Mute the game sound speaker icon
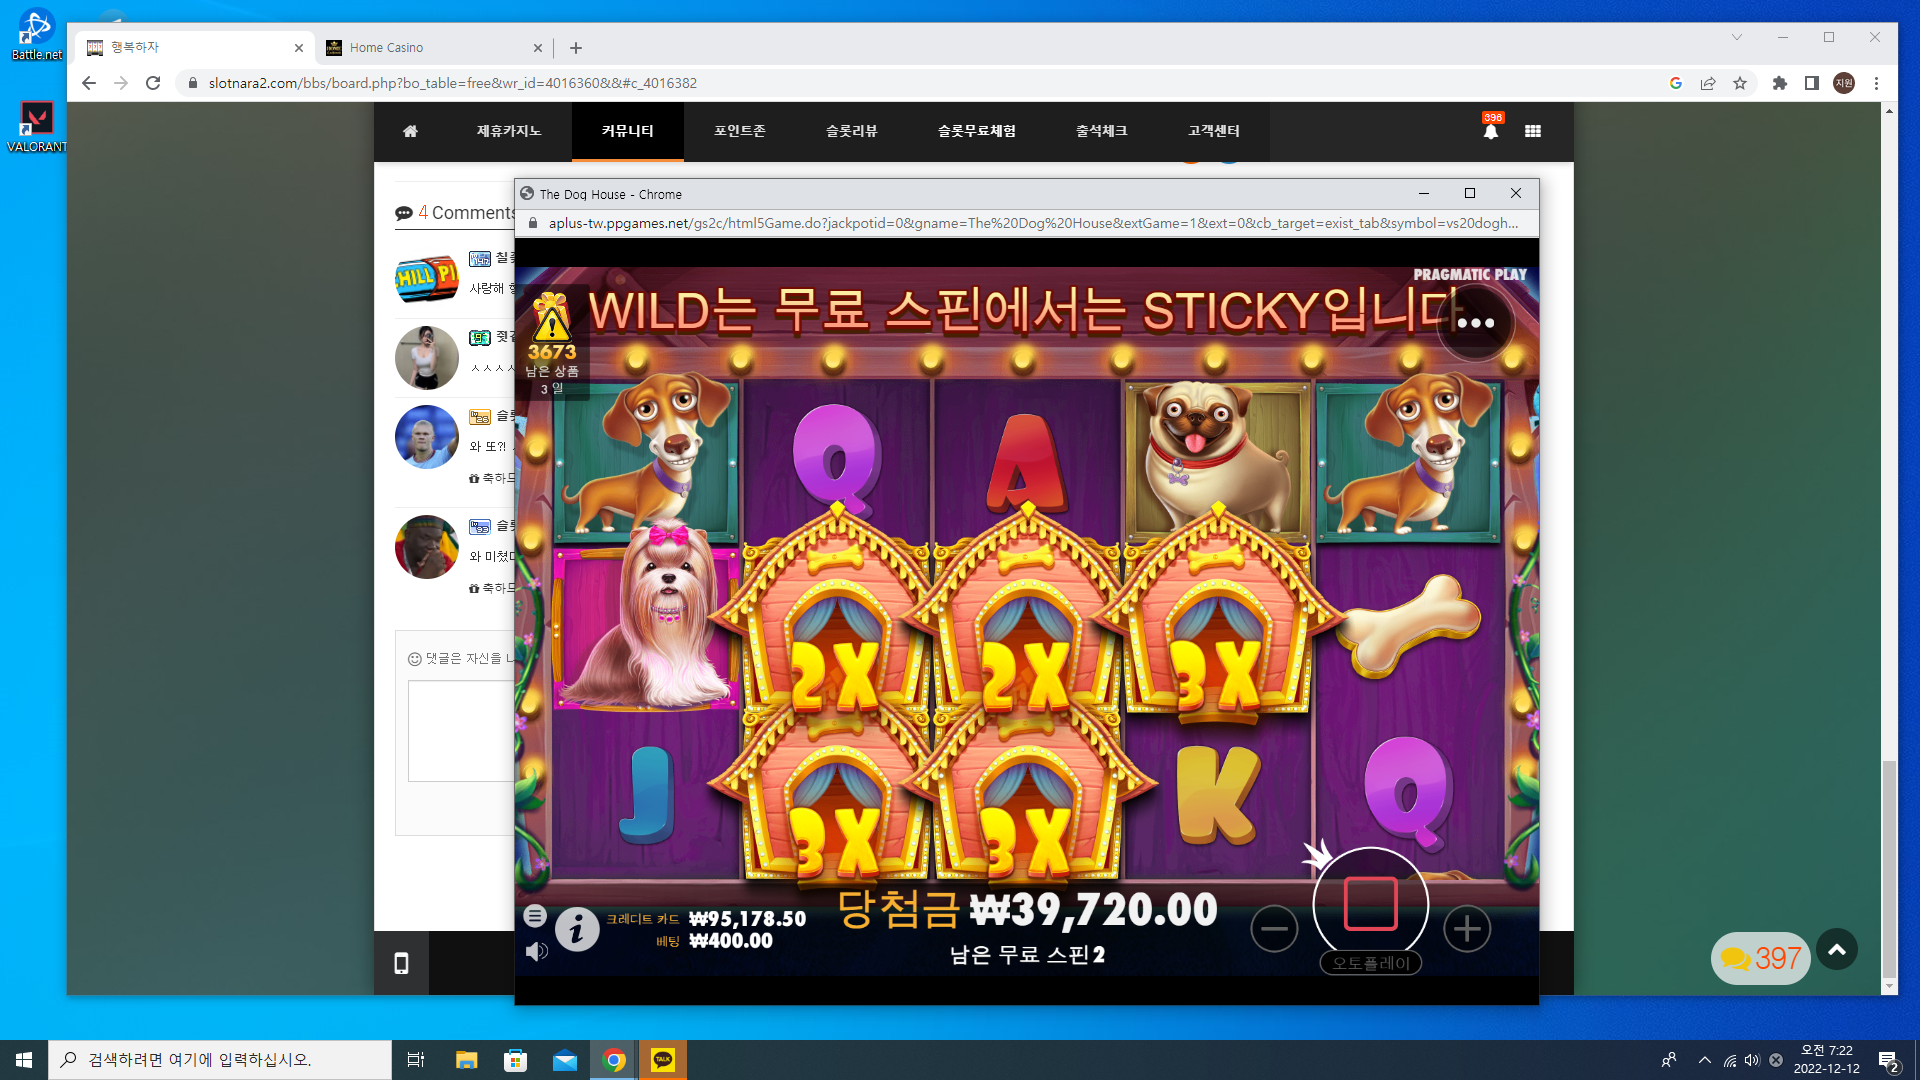1920x1080 pixels. point(537,951)
